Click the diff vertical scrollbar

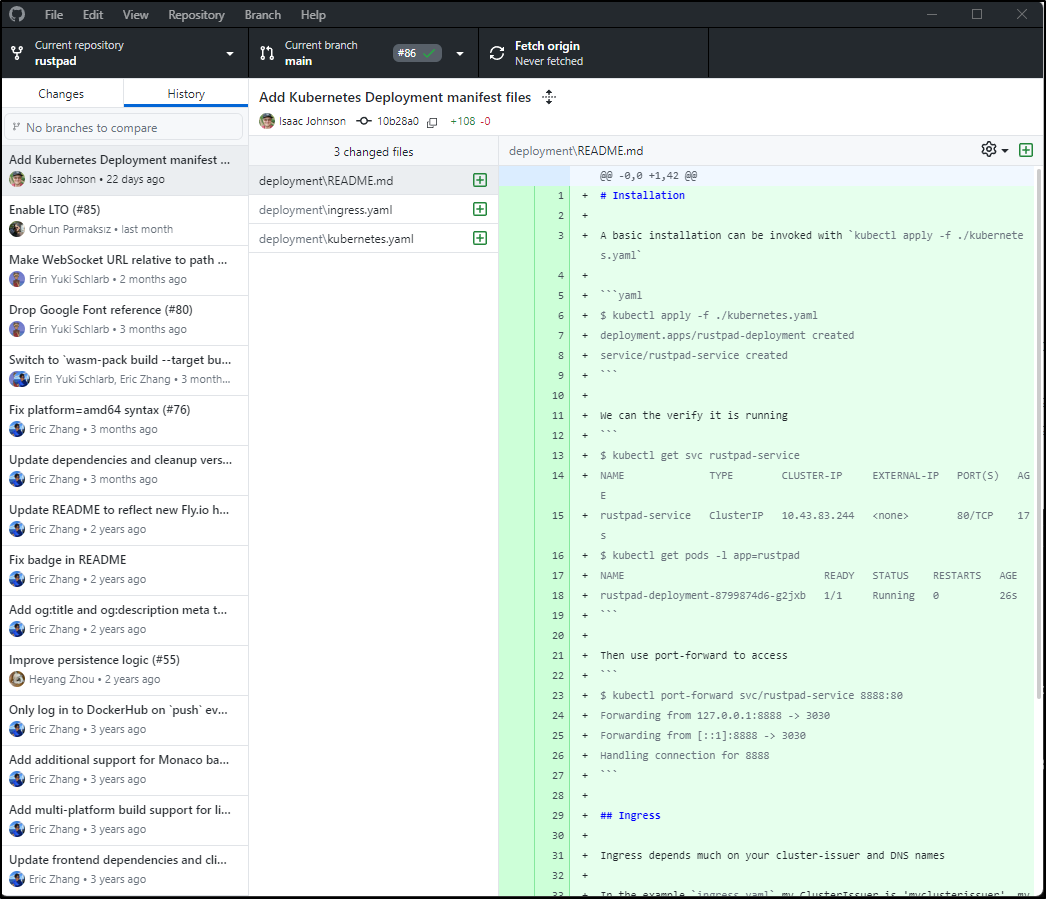1040,433
